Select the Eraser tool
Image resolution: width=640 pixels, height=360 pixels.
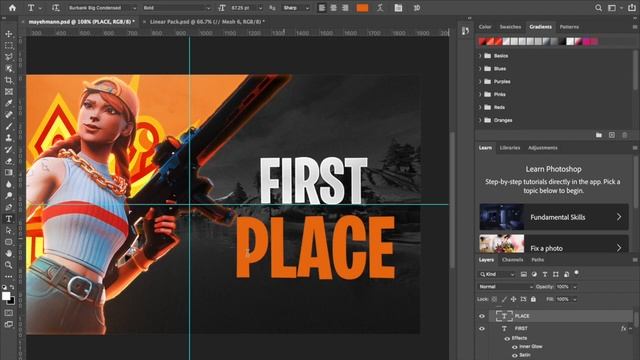point(9,161)
